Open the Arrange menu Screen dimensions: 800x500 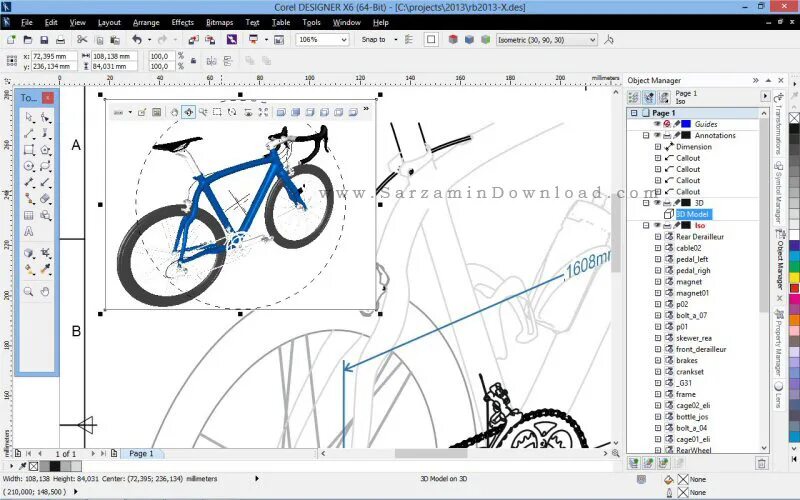tap(146, 22)
